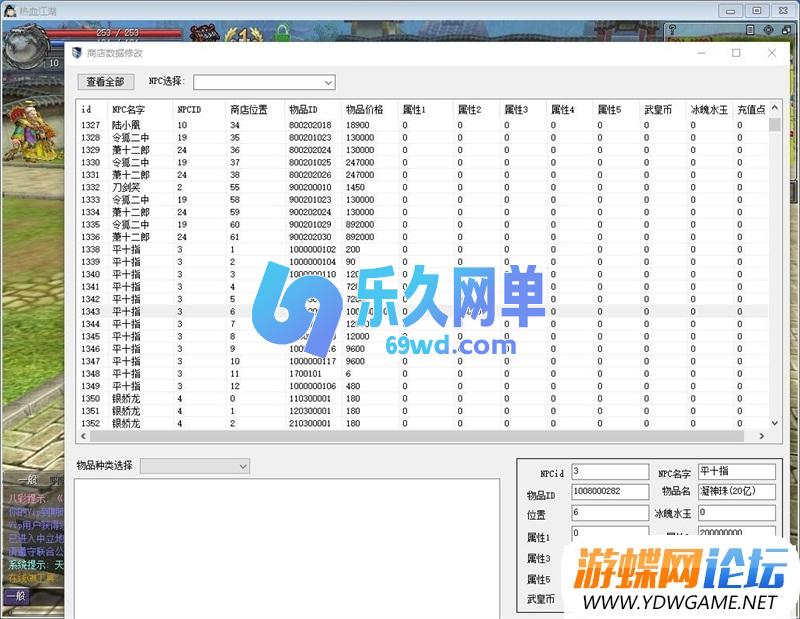800x619 pixels.
Task: Maximize the shop data editor dialog
Action: coord(736,53)
